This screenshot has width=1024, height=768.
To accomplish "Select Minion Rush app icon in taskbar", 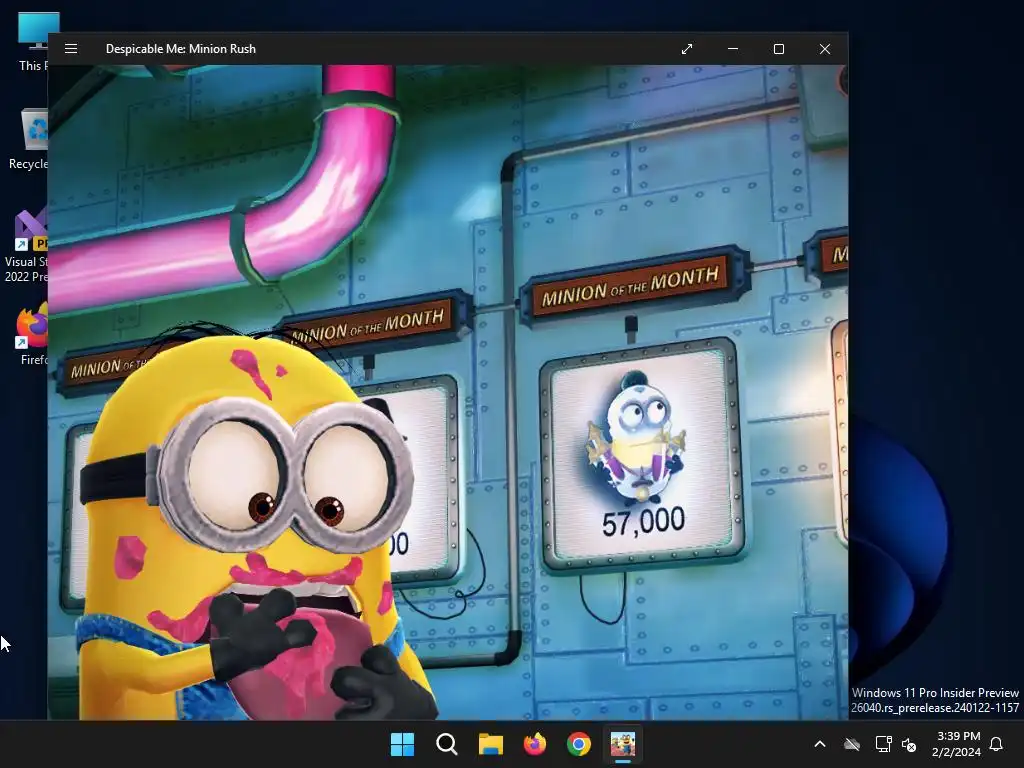I will click(x=623, y=744).
